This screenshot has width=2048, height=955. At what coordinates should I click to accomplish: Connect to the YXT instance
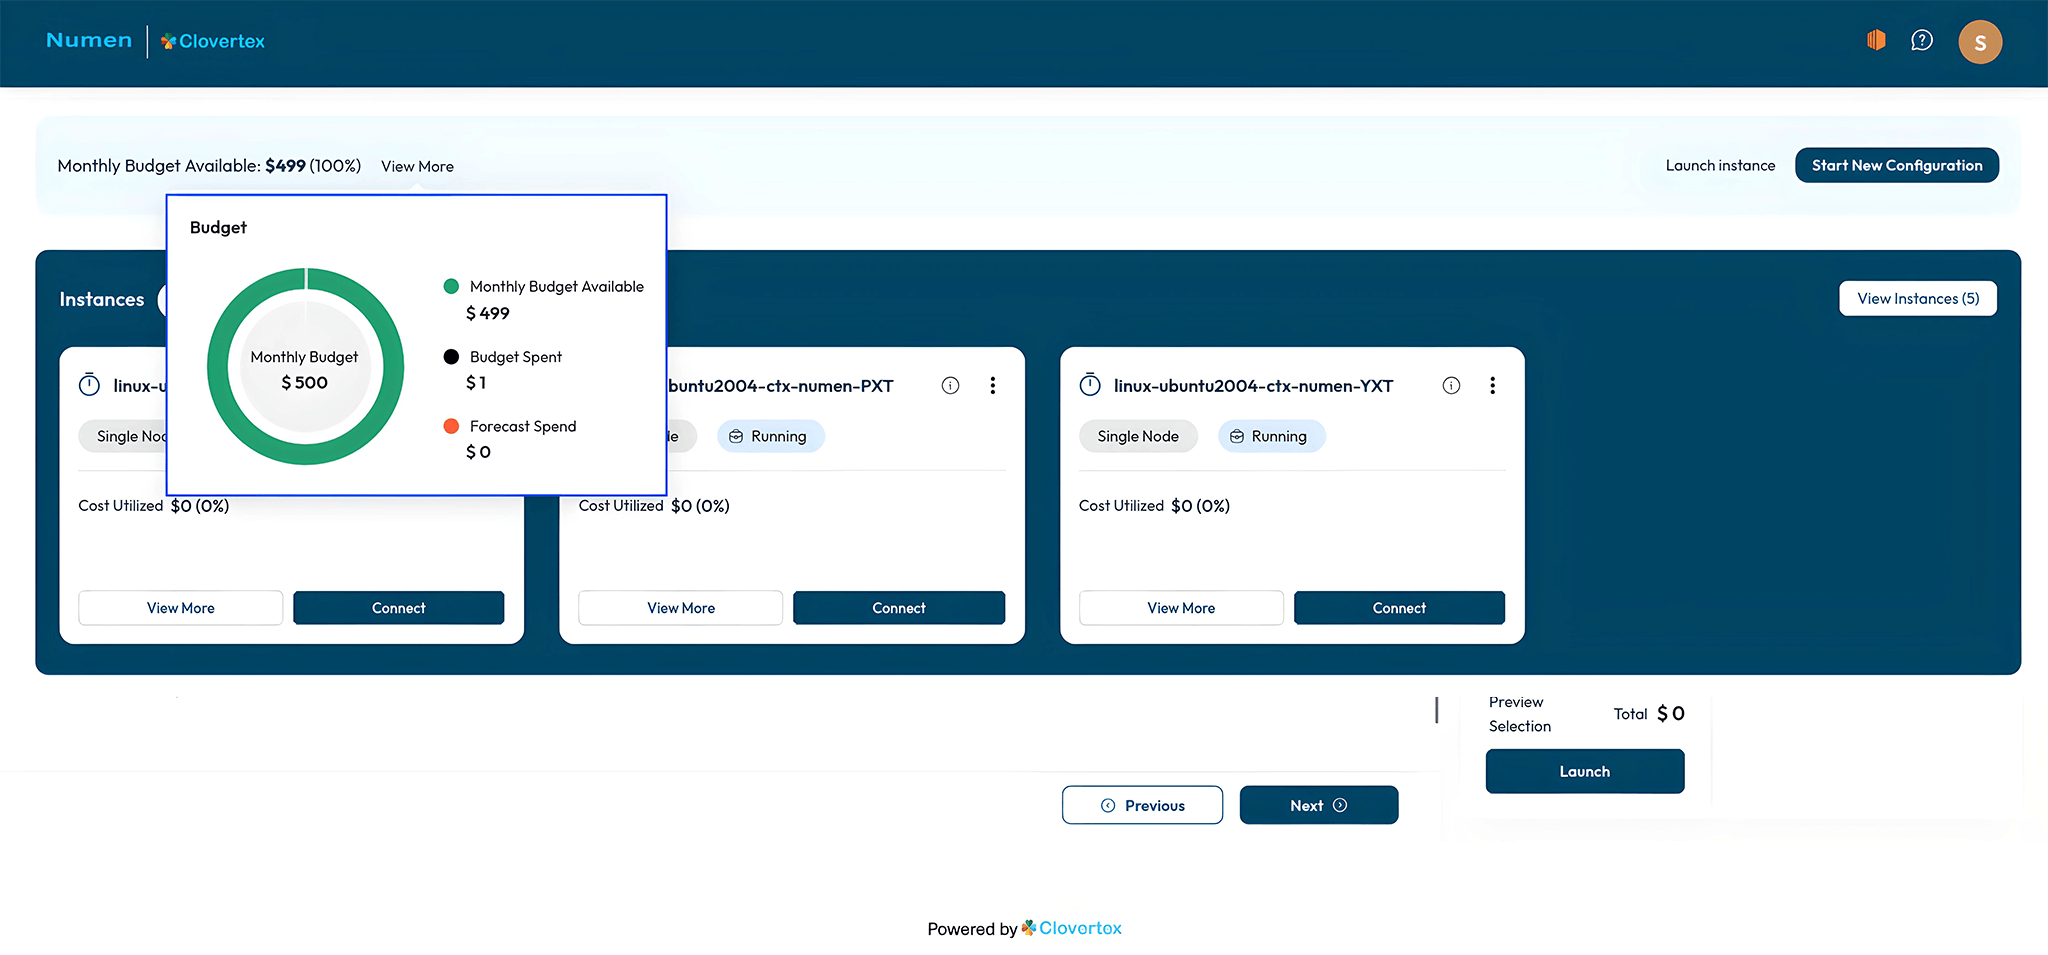click(x=1398, y=608)
